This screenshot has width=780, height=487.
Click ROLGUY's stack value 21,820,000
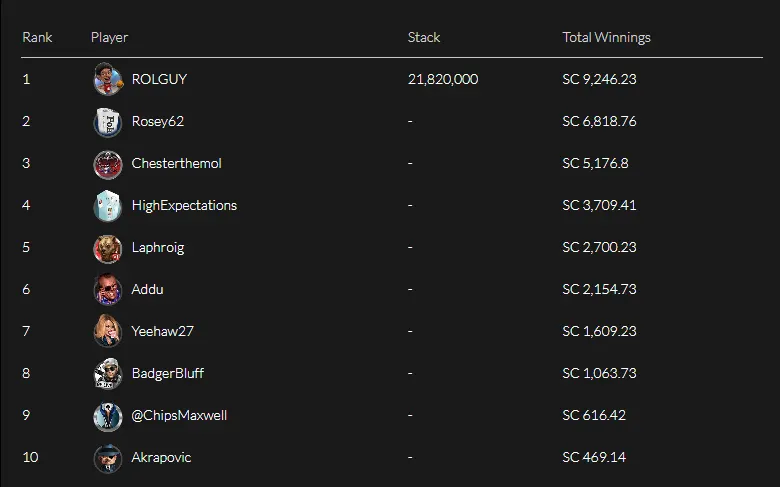pos(443,79)
